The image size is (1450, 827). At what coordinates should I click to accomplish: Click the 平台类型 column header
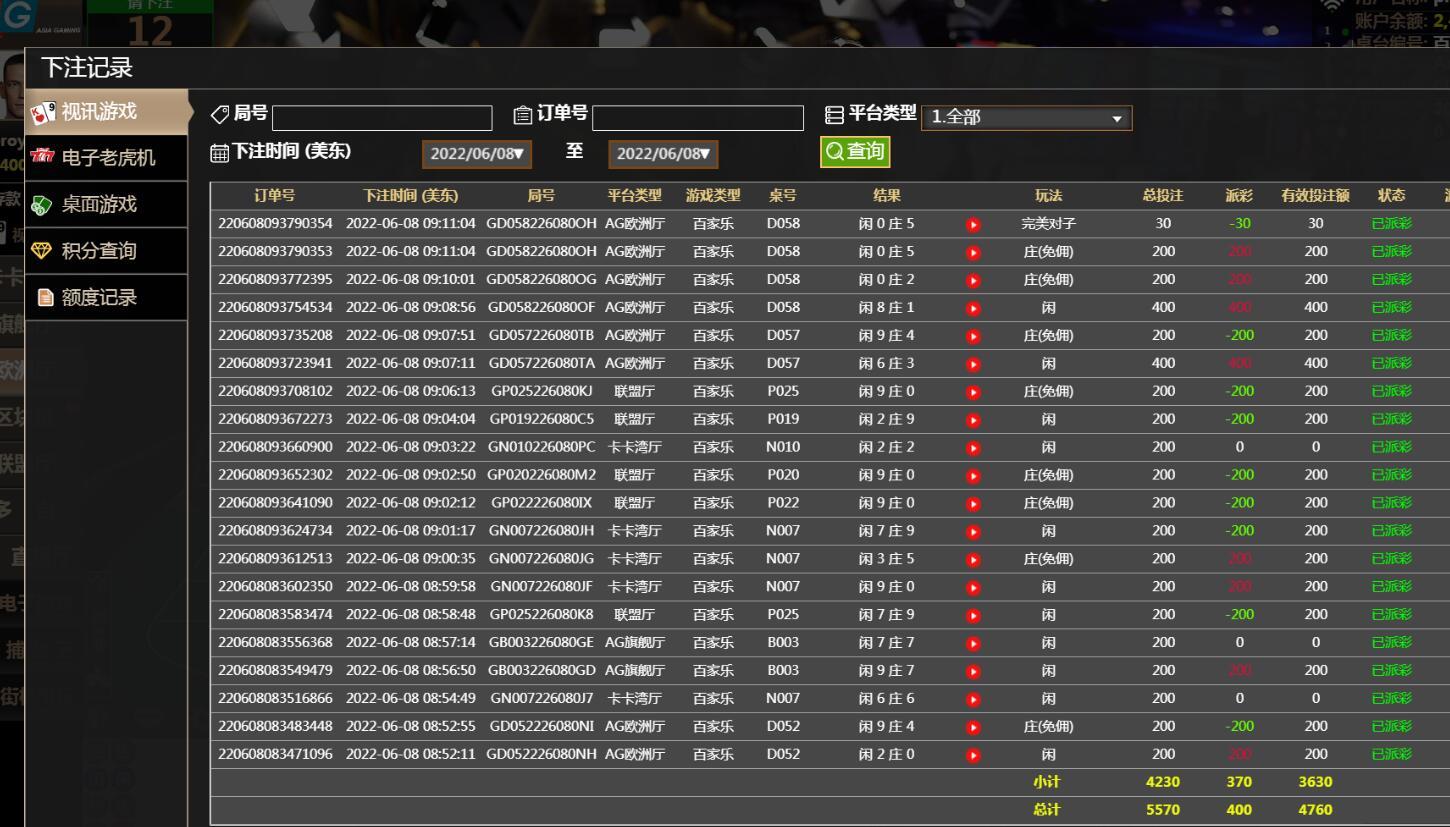pos(635,196)
